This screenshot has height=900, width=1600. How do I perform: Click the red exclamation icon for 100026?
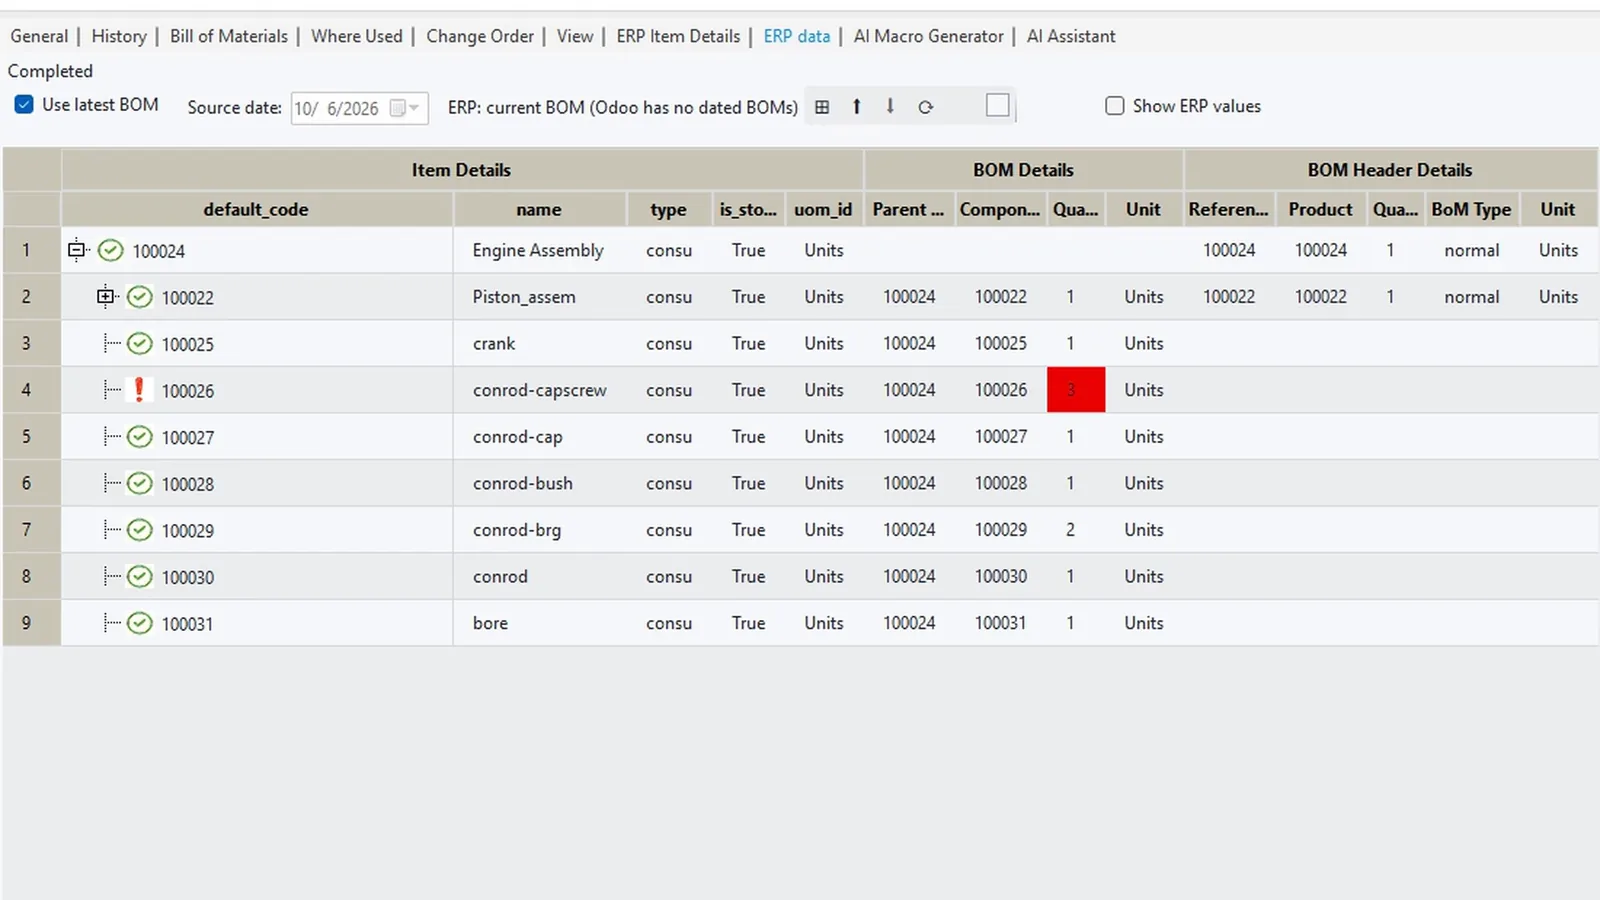coord(139,390)
